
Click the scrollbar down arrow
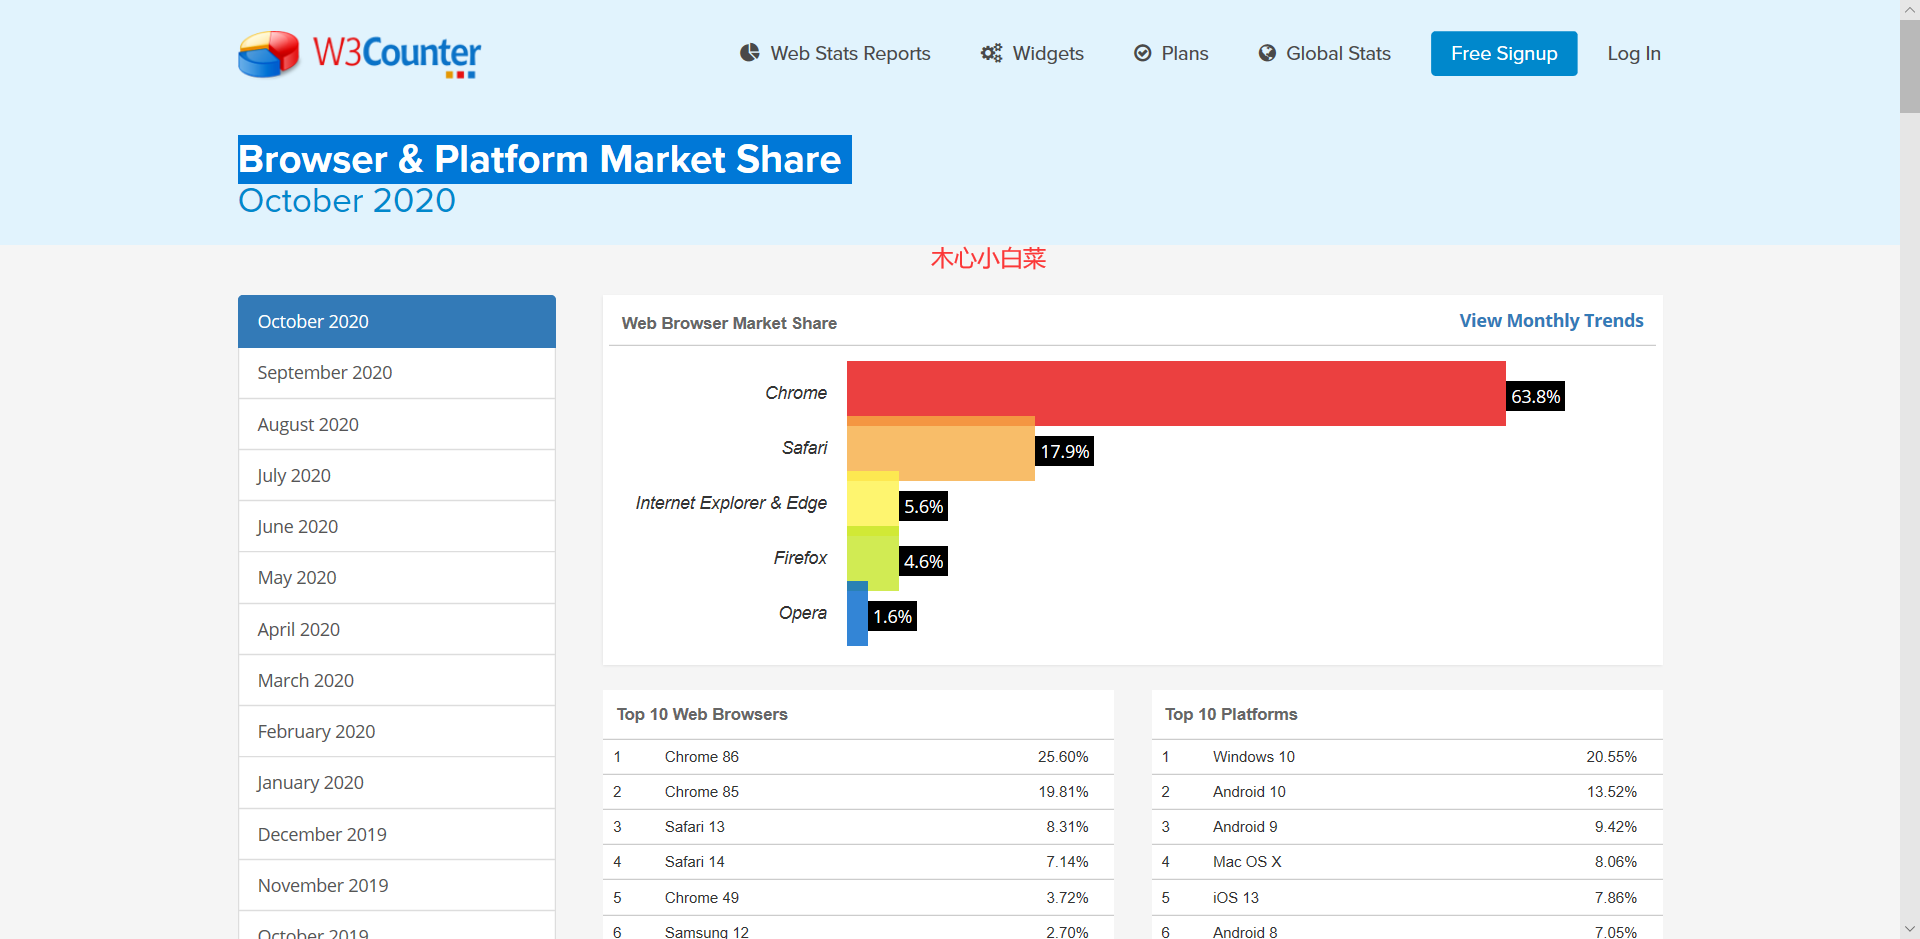coord(1910,929)
